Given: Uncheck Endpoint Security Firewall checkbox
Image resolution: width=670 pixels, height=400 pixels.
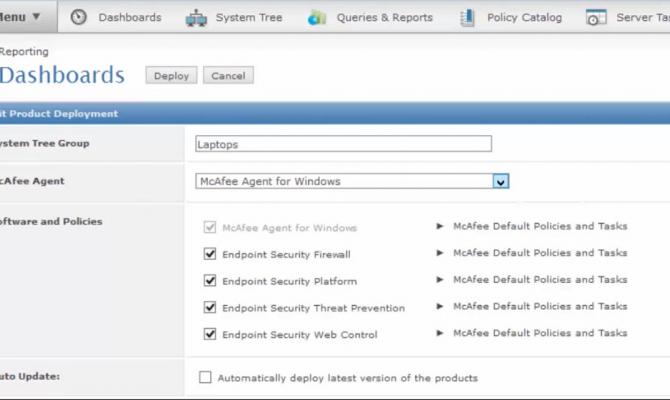Looking at the screenshot, I should (x=210, y=254).
